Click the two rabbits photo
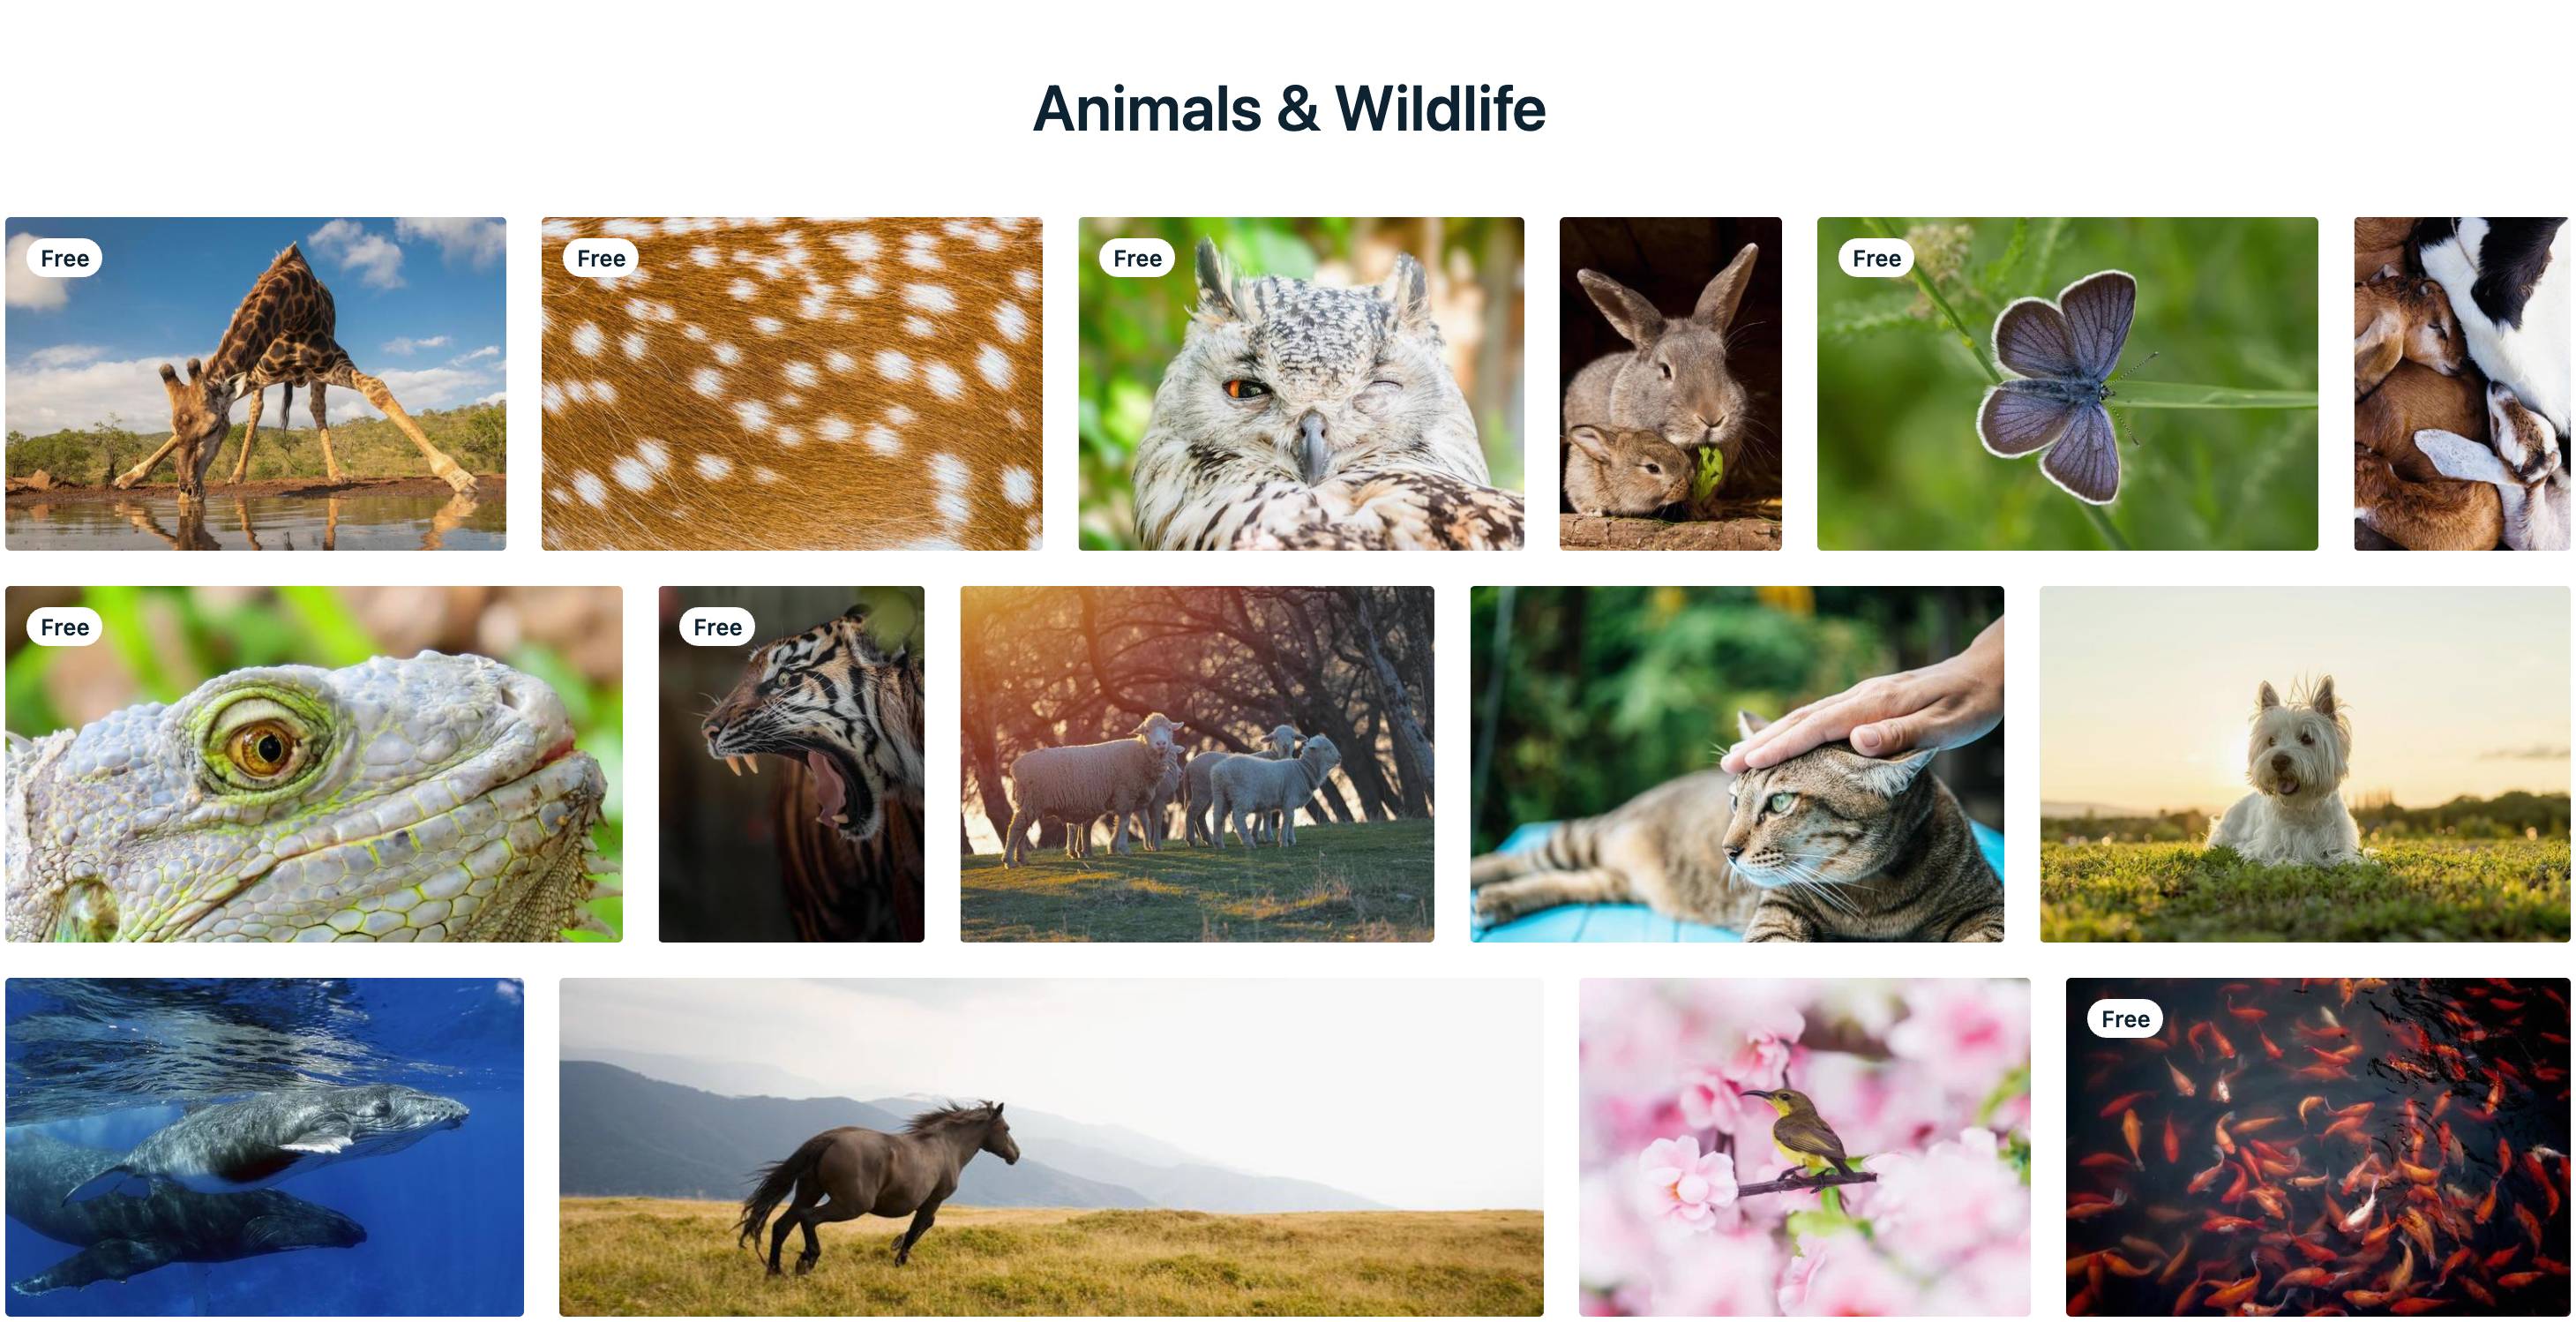Image resolution: width=2576 pixels, height=1322 pixels. pyautogui.click(x=1670, y=383)
